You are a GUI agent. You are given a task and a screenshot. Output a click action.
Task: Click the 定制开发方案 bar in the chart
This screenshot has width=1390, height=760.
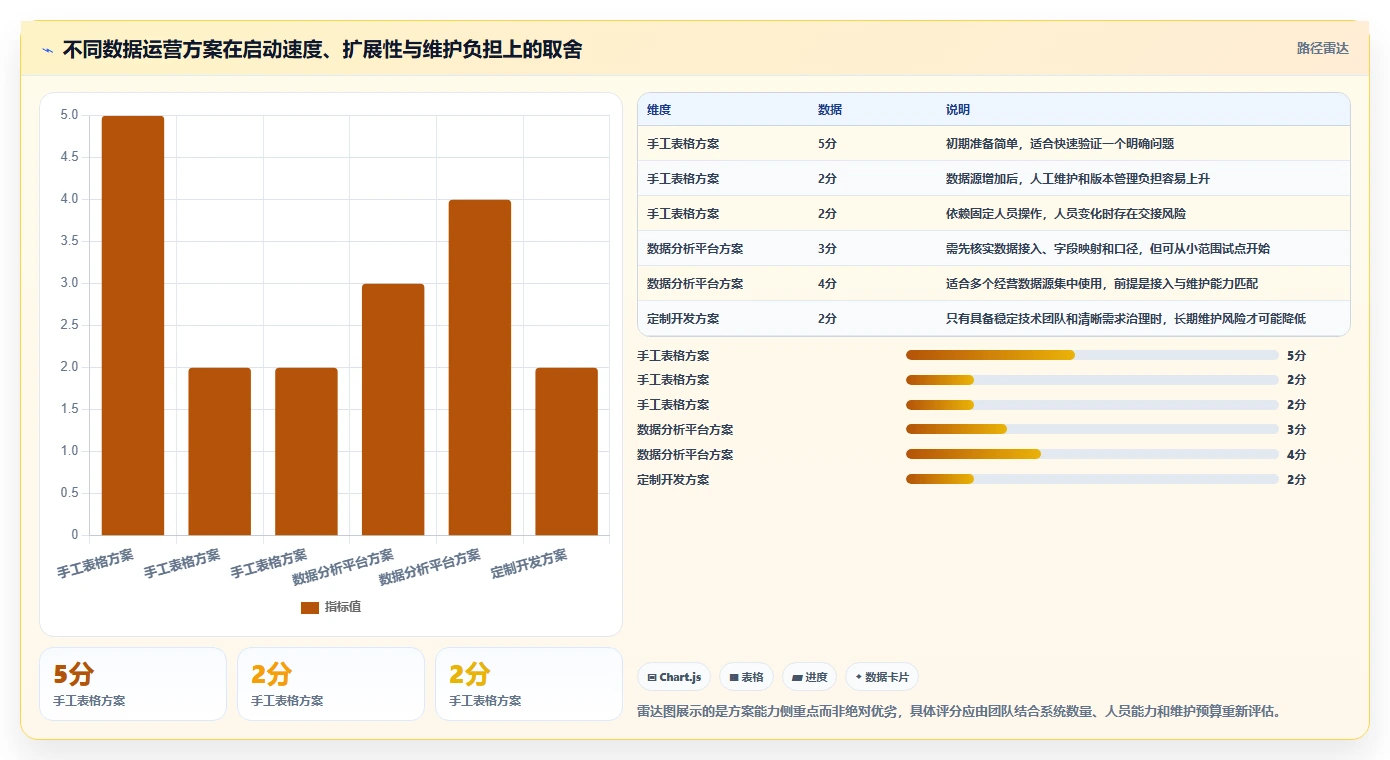(x=567, y=451)
